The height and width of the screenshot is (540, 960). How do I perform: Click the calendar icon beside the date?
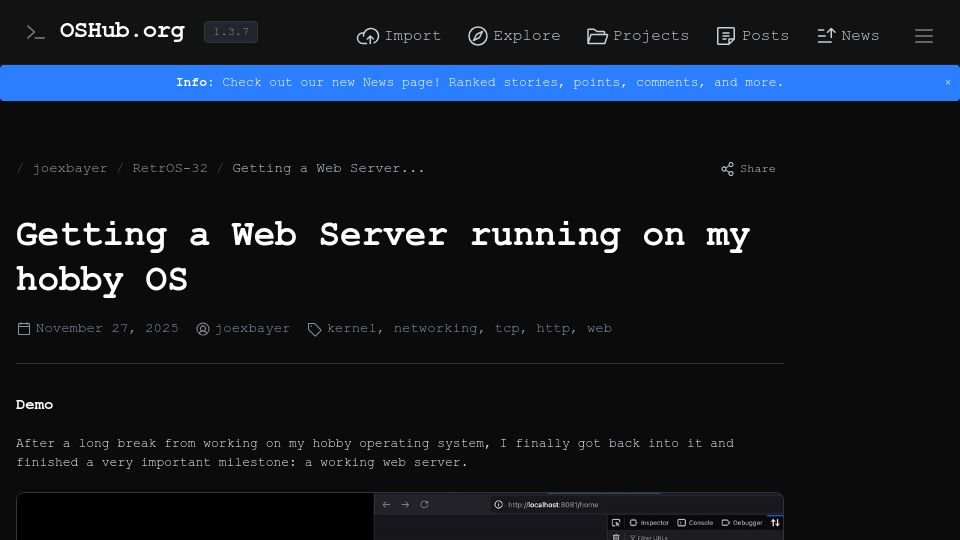(24, 329)
